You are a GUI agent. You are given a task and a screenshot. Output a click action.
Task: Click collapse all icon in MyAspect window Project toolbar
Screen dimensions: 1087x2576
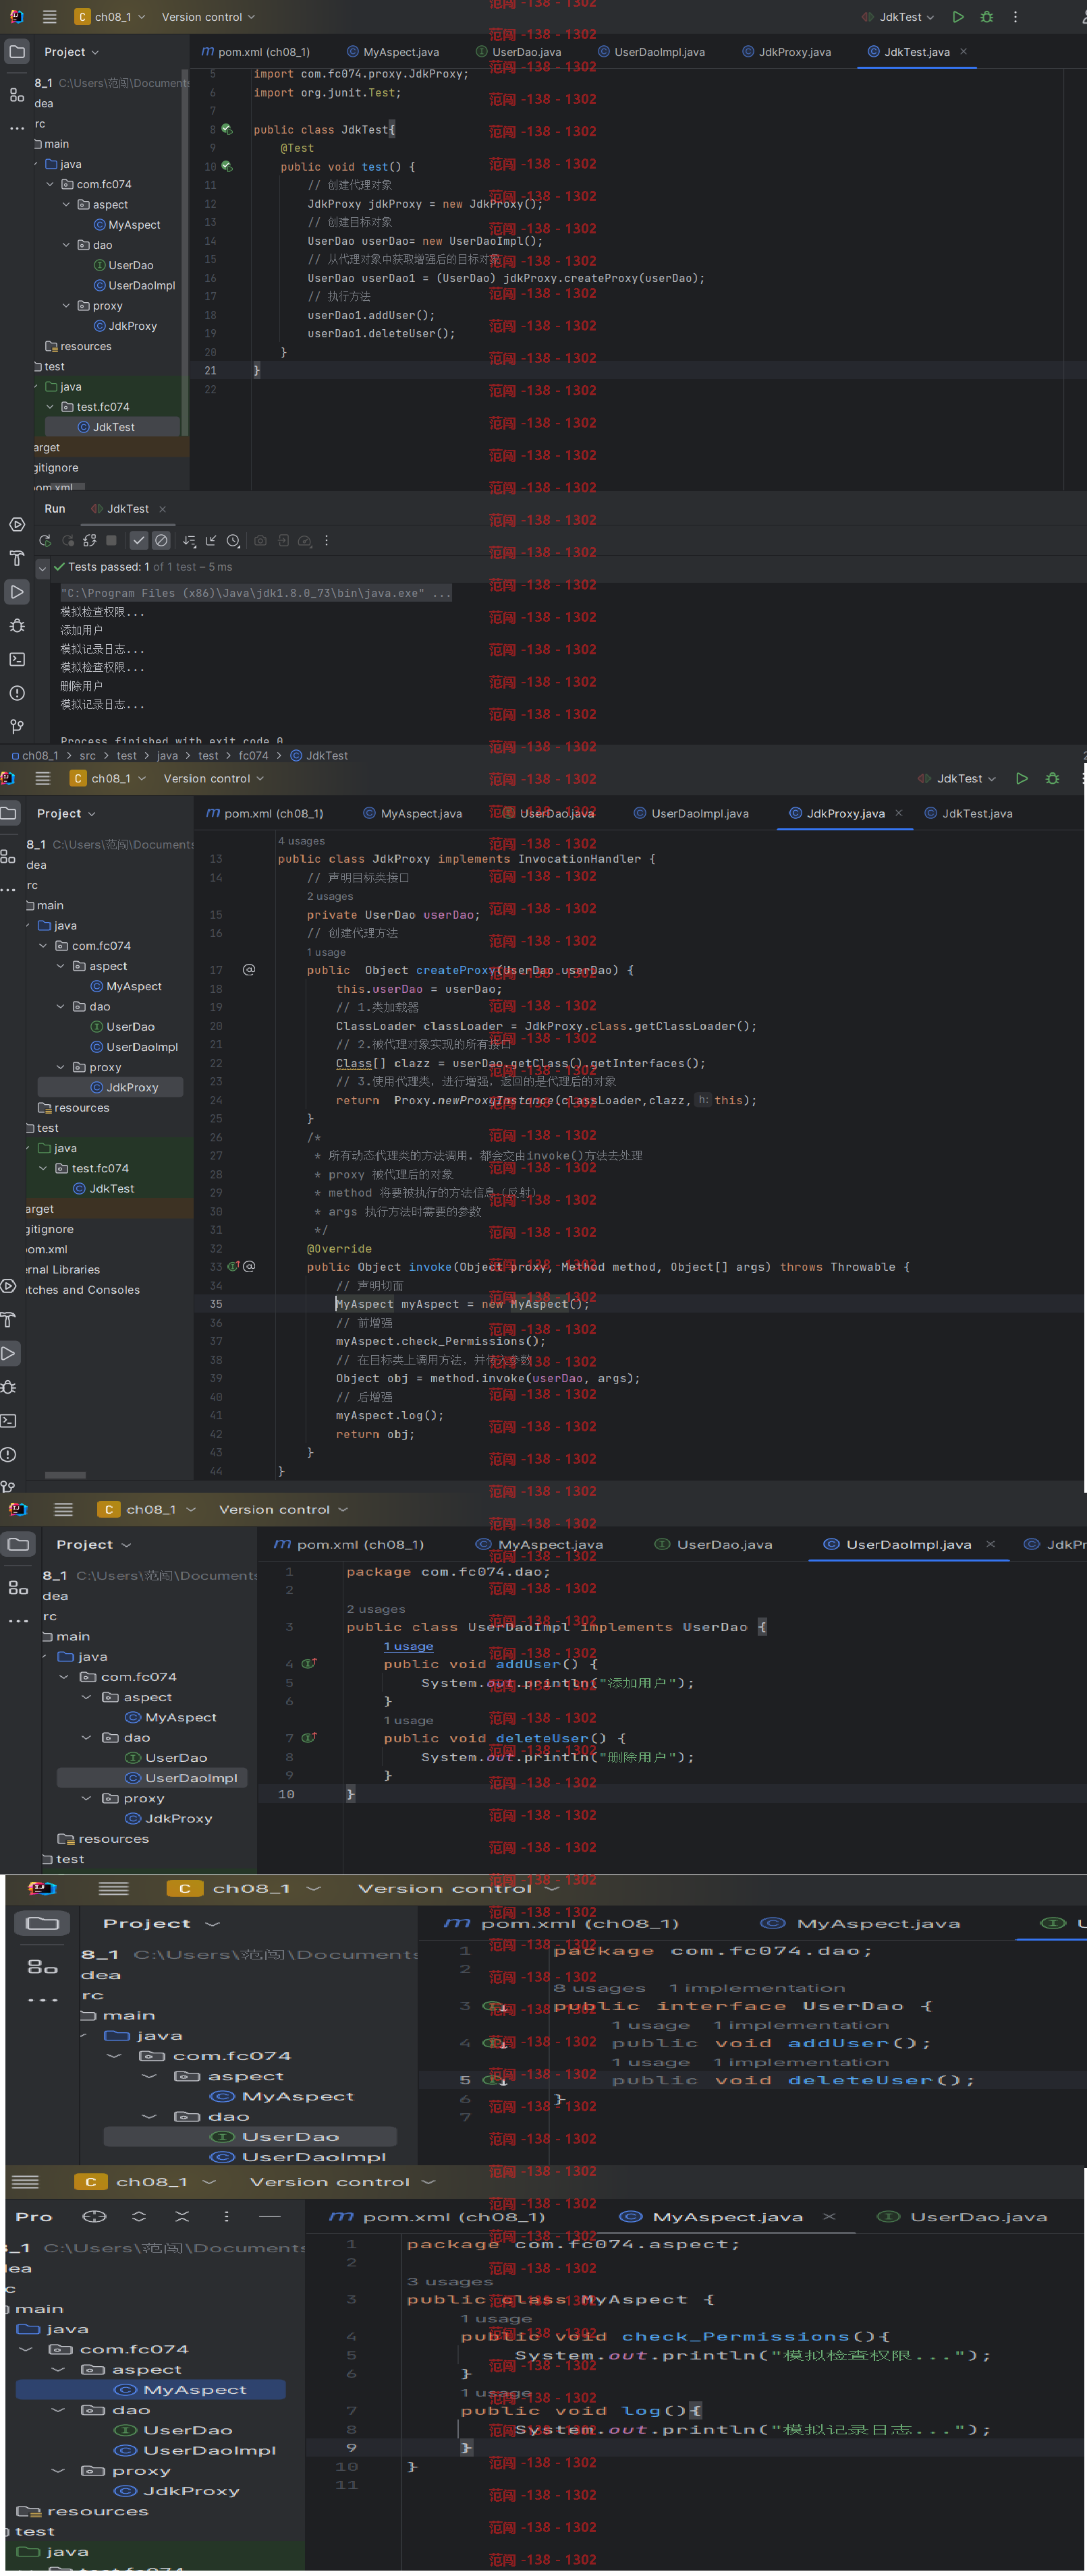[x=182, y=2217]
